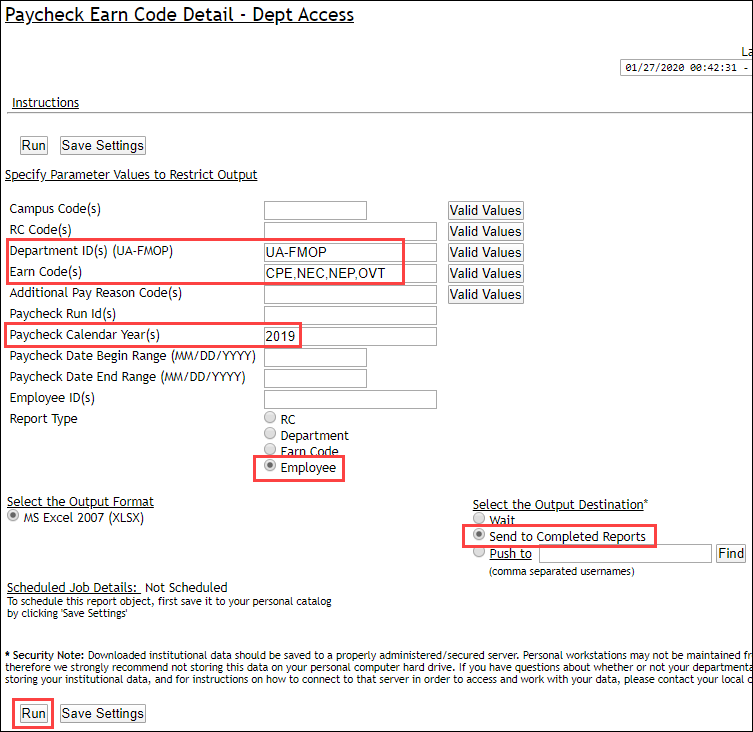Click the Paycheck Calendar Year(s) field
Viewport: 753px width, 732px height.
[350, 336]
